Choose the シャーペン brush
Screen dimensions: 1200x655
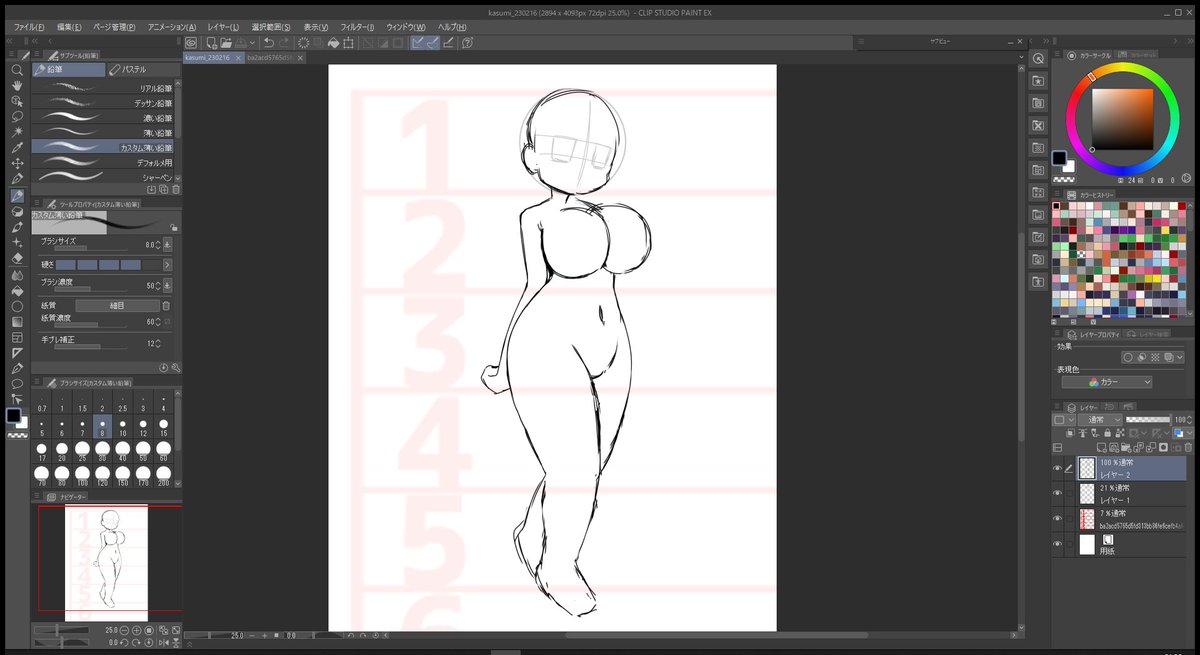[x=103, y=176]
